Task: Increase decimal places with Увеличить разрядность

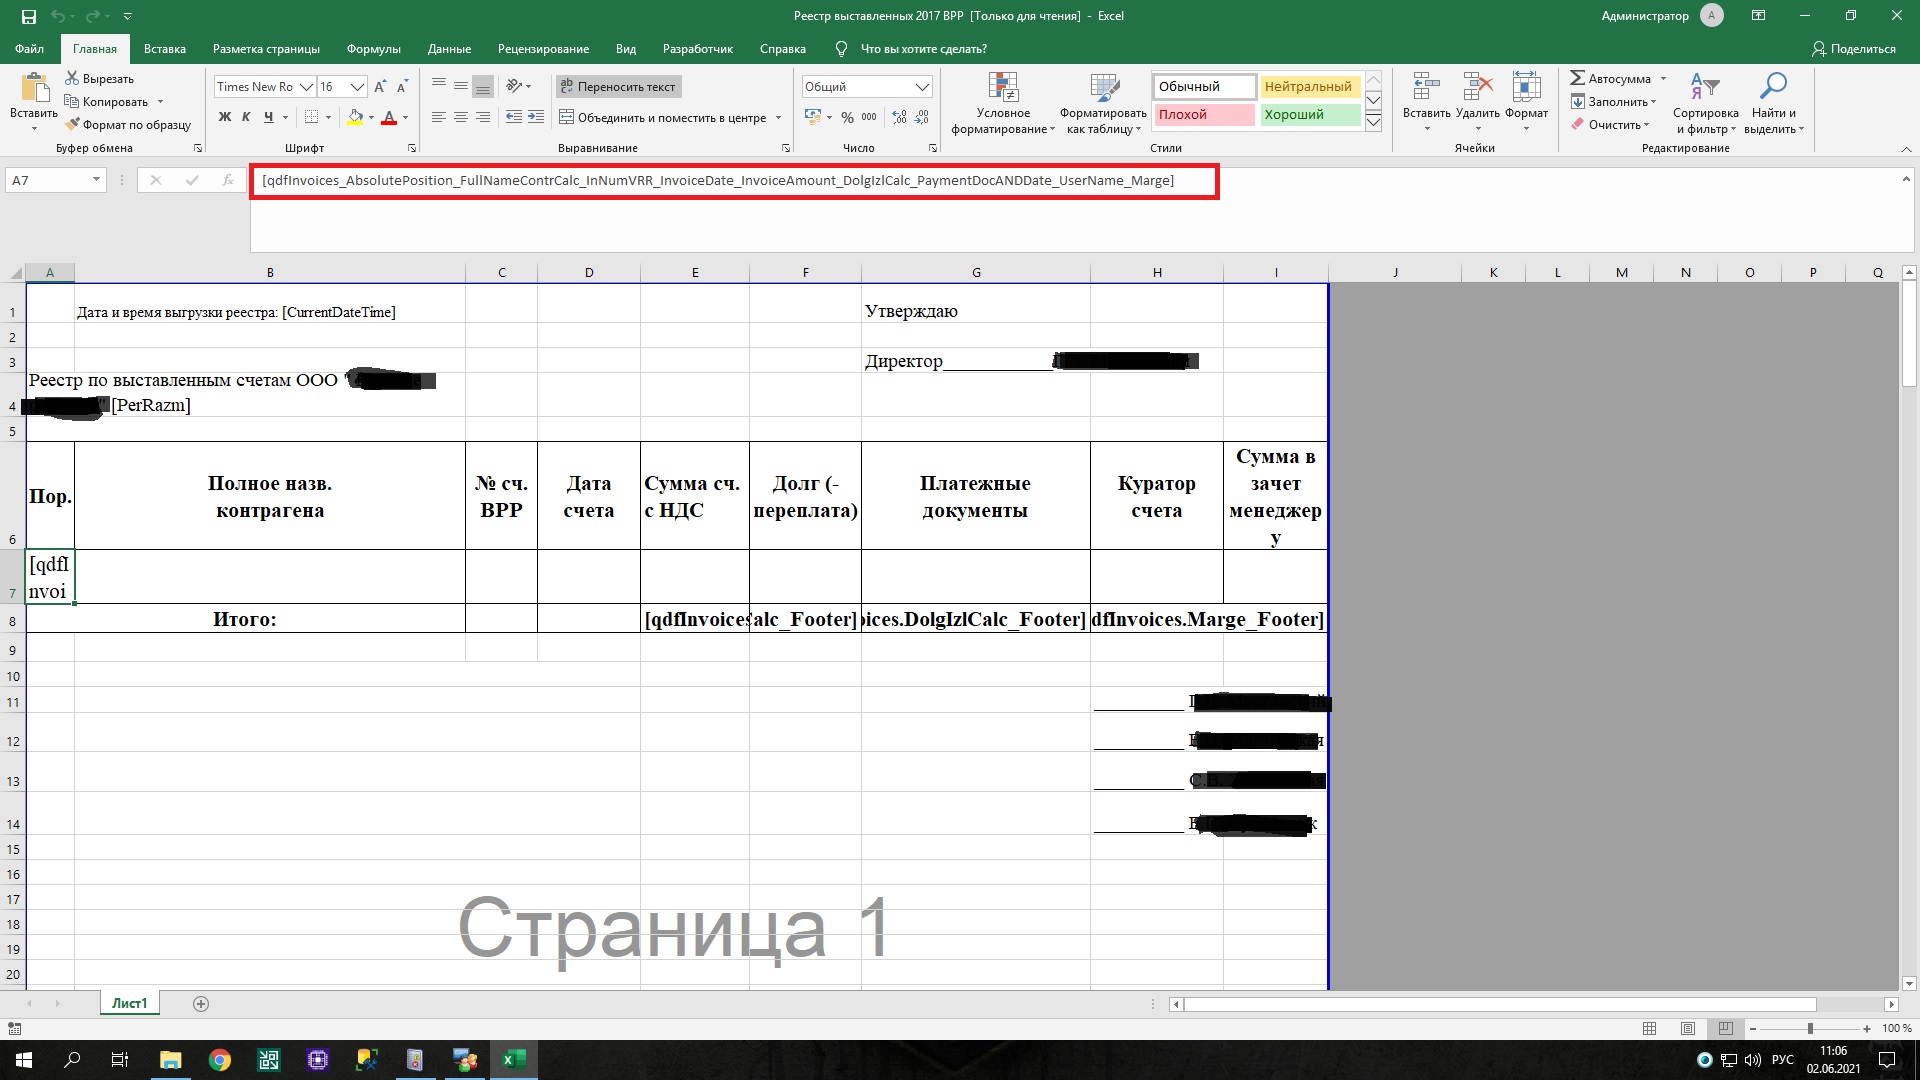Action: [897, 117]
